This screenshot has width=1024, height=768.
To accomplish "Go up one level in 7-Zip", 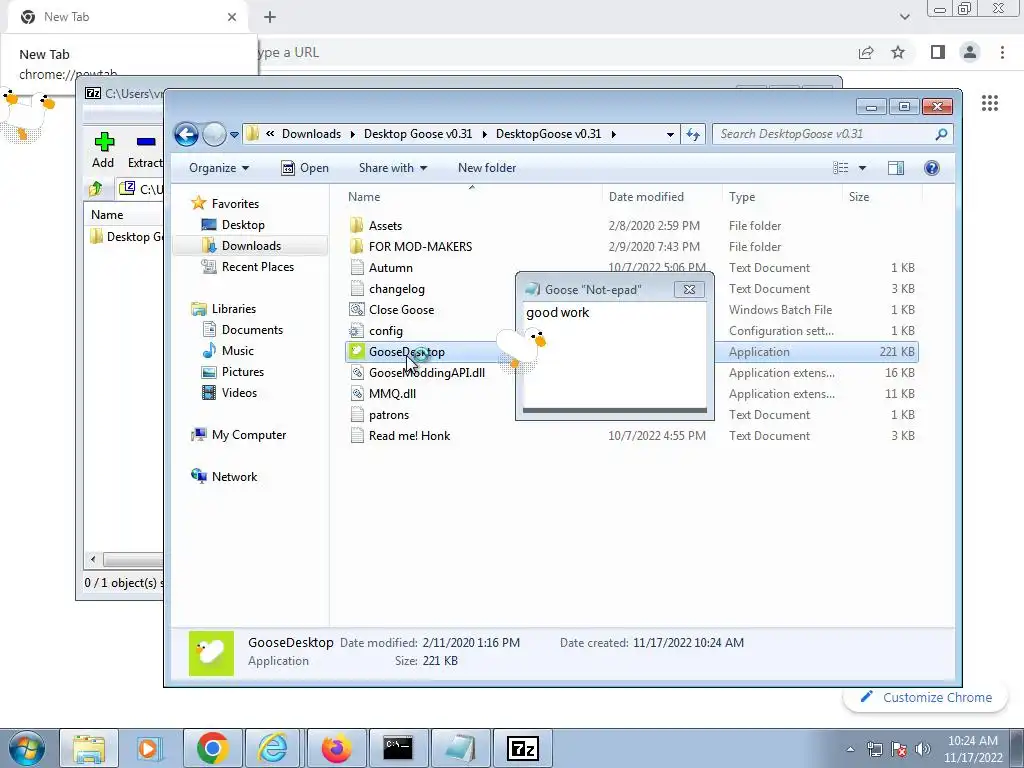I will (96, 189).
